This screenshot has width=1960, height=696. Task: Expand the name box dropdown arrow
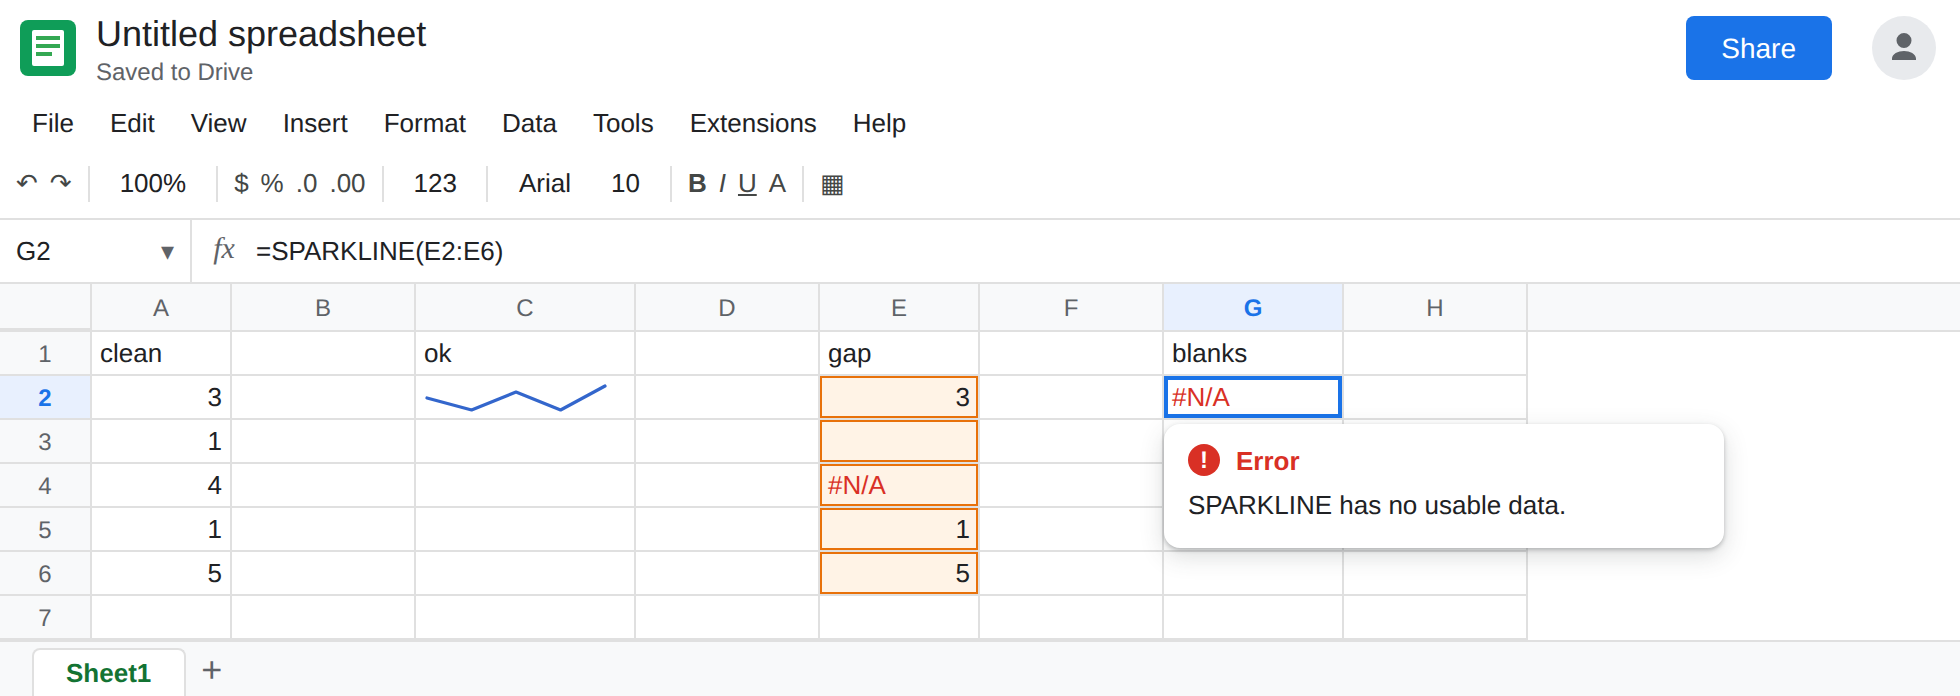click(167, 252)
